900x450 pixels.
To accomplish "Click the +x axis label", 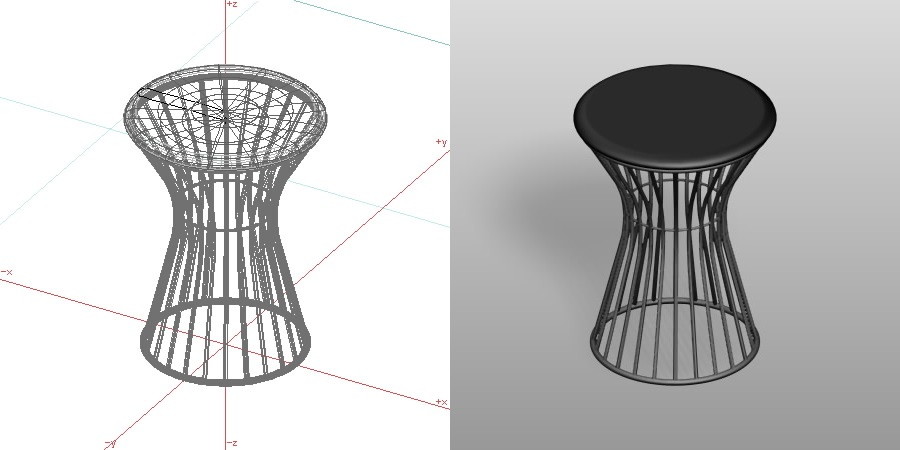I will (441, 402).
